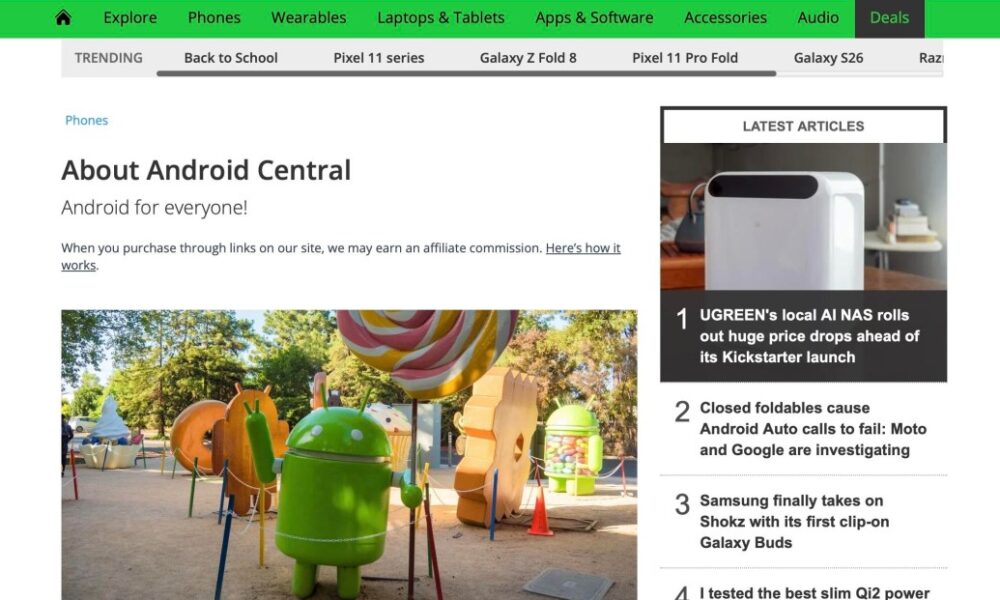Screen dimensions: 1000x600
Task: Open the closed foldables Android Auto article
Action: 813,428
